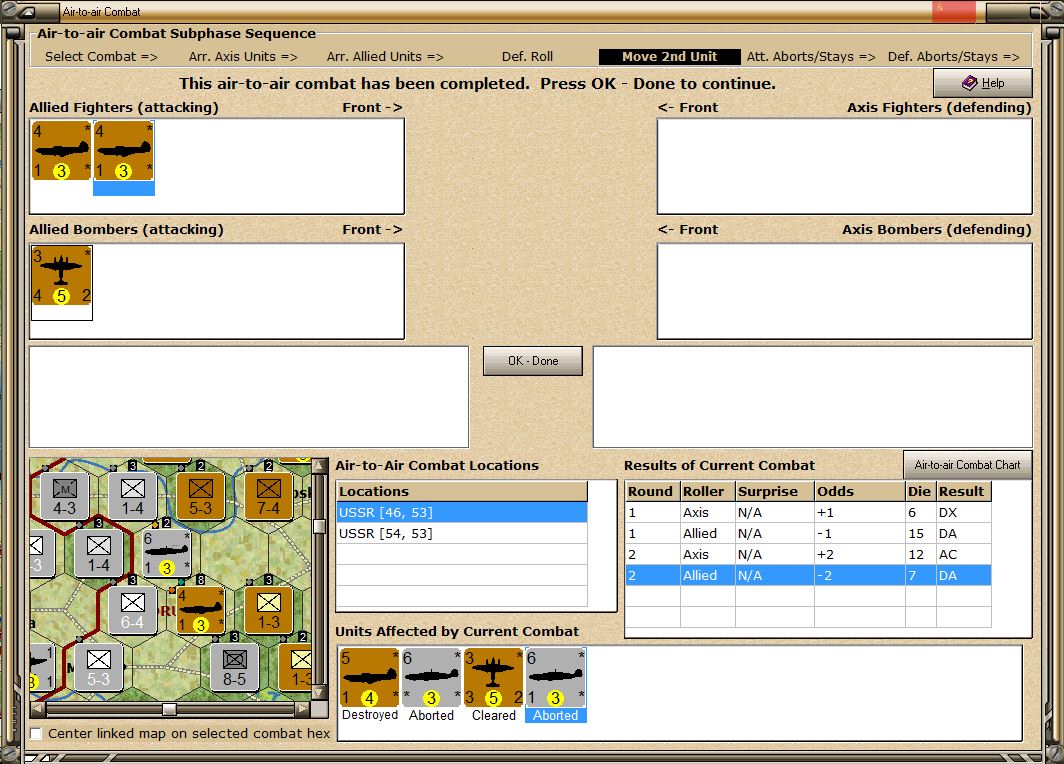Click the Help book icon

(x=970, y=83)
